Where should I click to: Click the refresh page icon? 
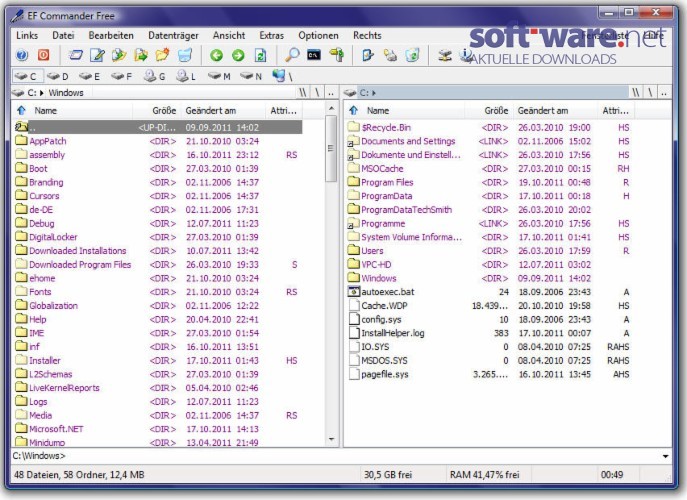tap(260, 55)
